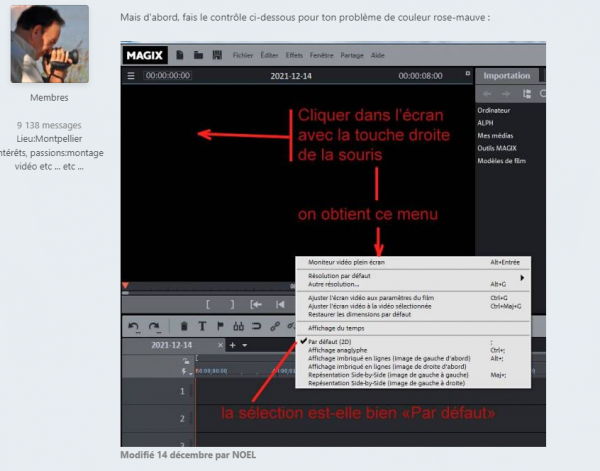This screenshot has width=600, height=471.
Task: Maximize the preview monitor using the small square icon
Action: click(468, 73)
